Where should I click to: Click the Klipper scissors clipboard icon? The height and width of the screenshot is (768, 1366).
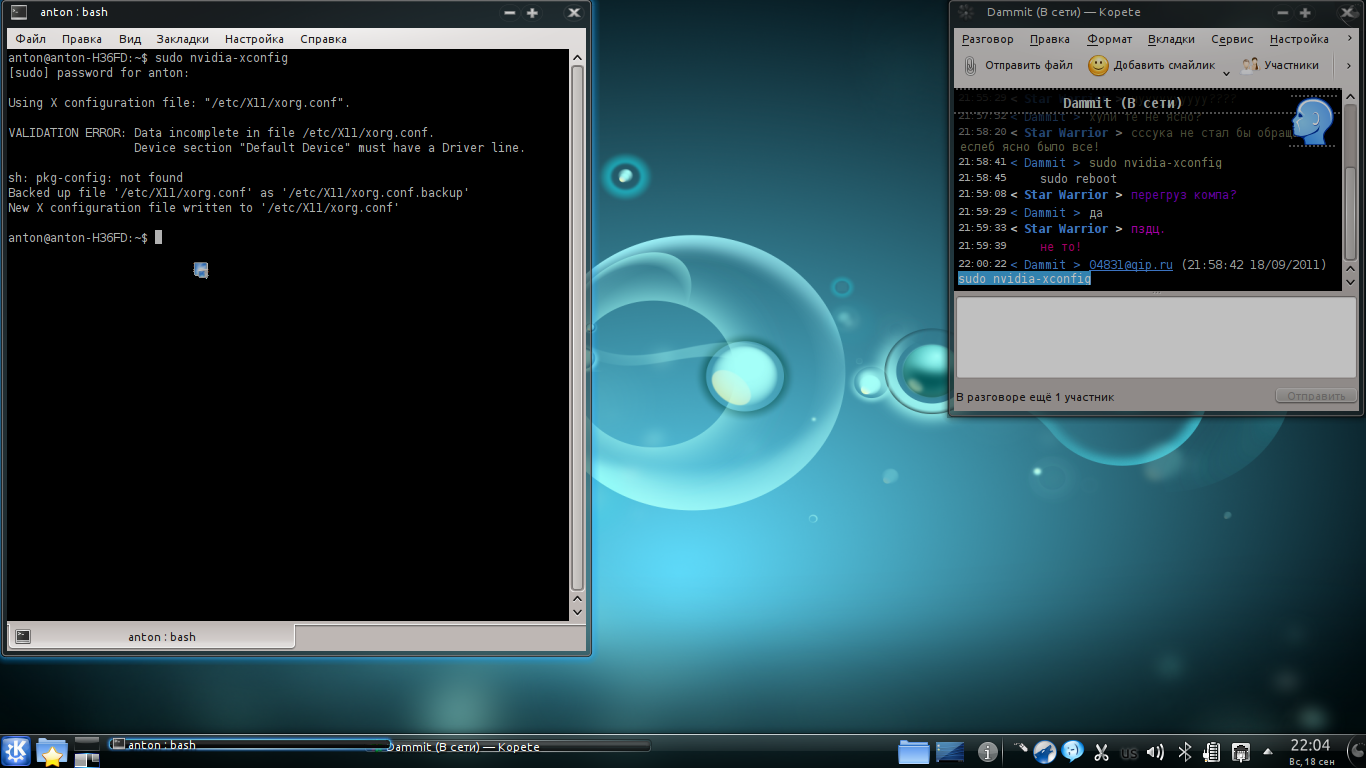pyautogui.click(x=1101, y=752)
